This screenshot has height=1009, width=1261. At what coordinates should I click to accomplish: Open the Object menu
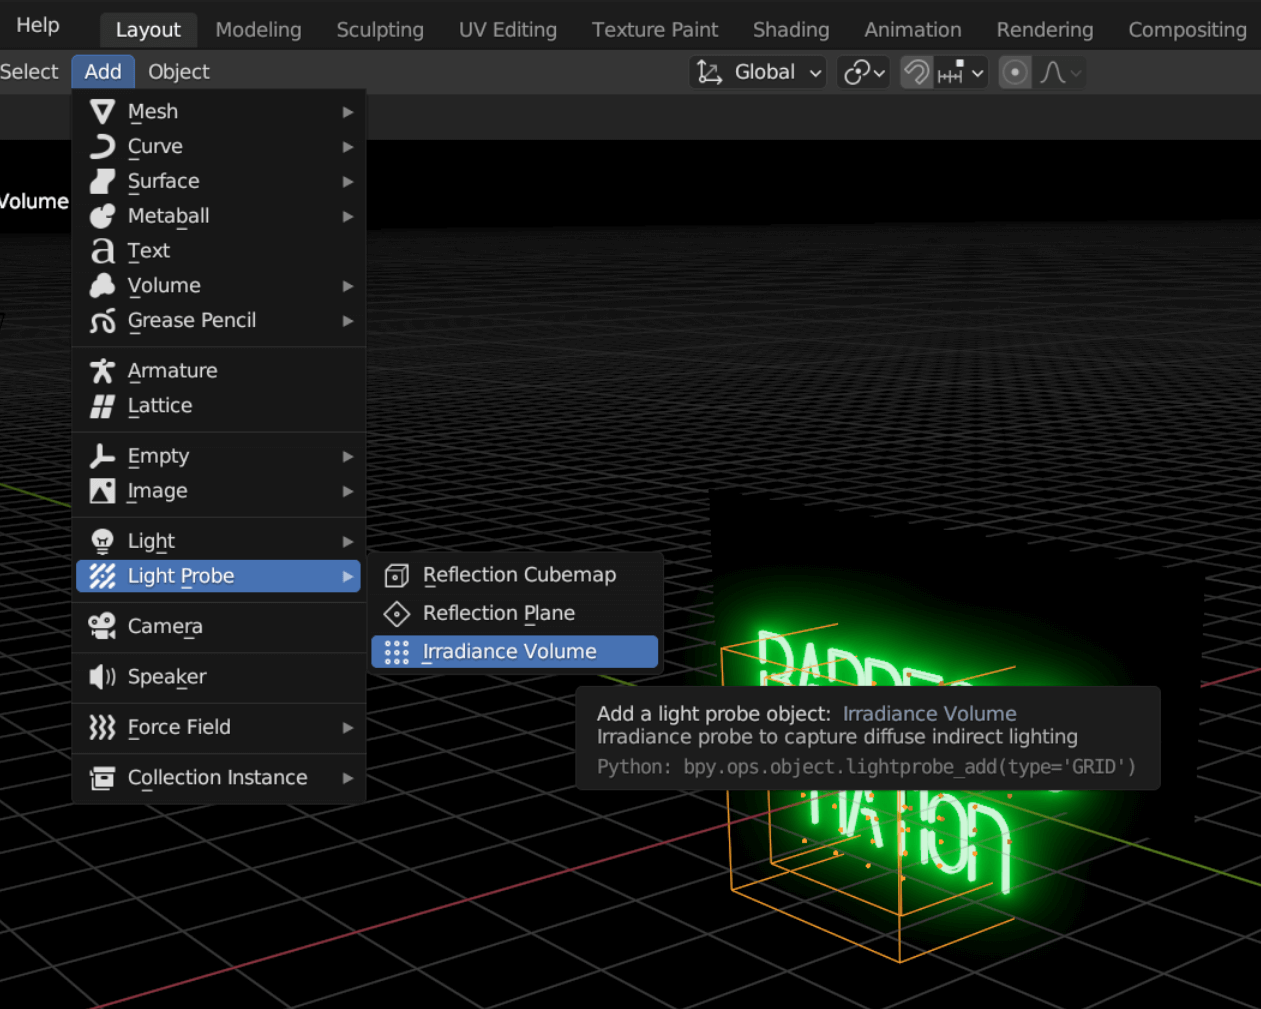tap(179, 72)
